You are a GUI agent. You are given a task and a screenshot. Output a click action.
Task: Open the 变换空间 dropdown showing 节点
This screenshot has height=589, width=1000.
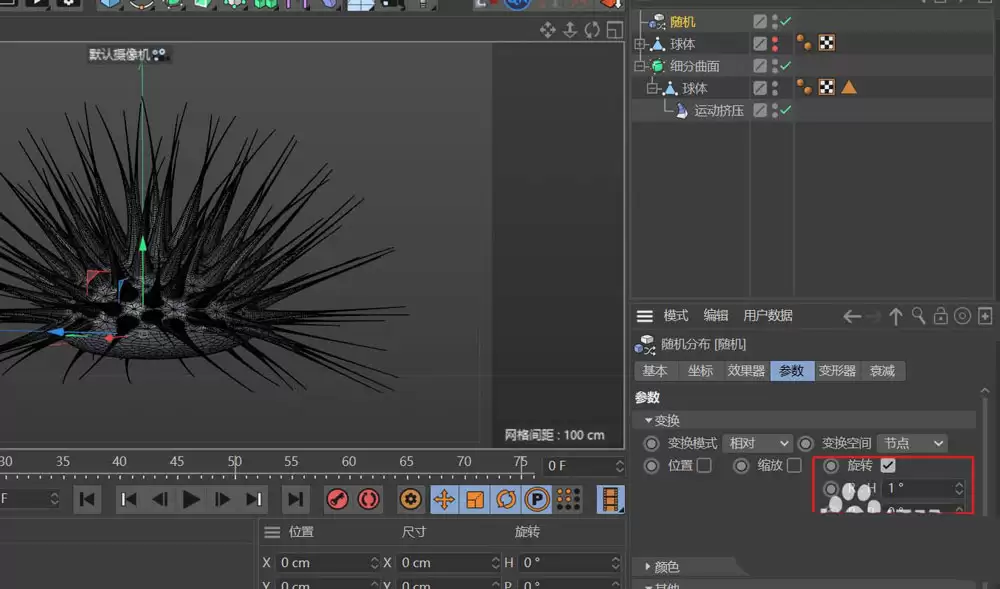[x=910, y=443]
